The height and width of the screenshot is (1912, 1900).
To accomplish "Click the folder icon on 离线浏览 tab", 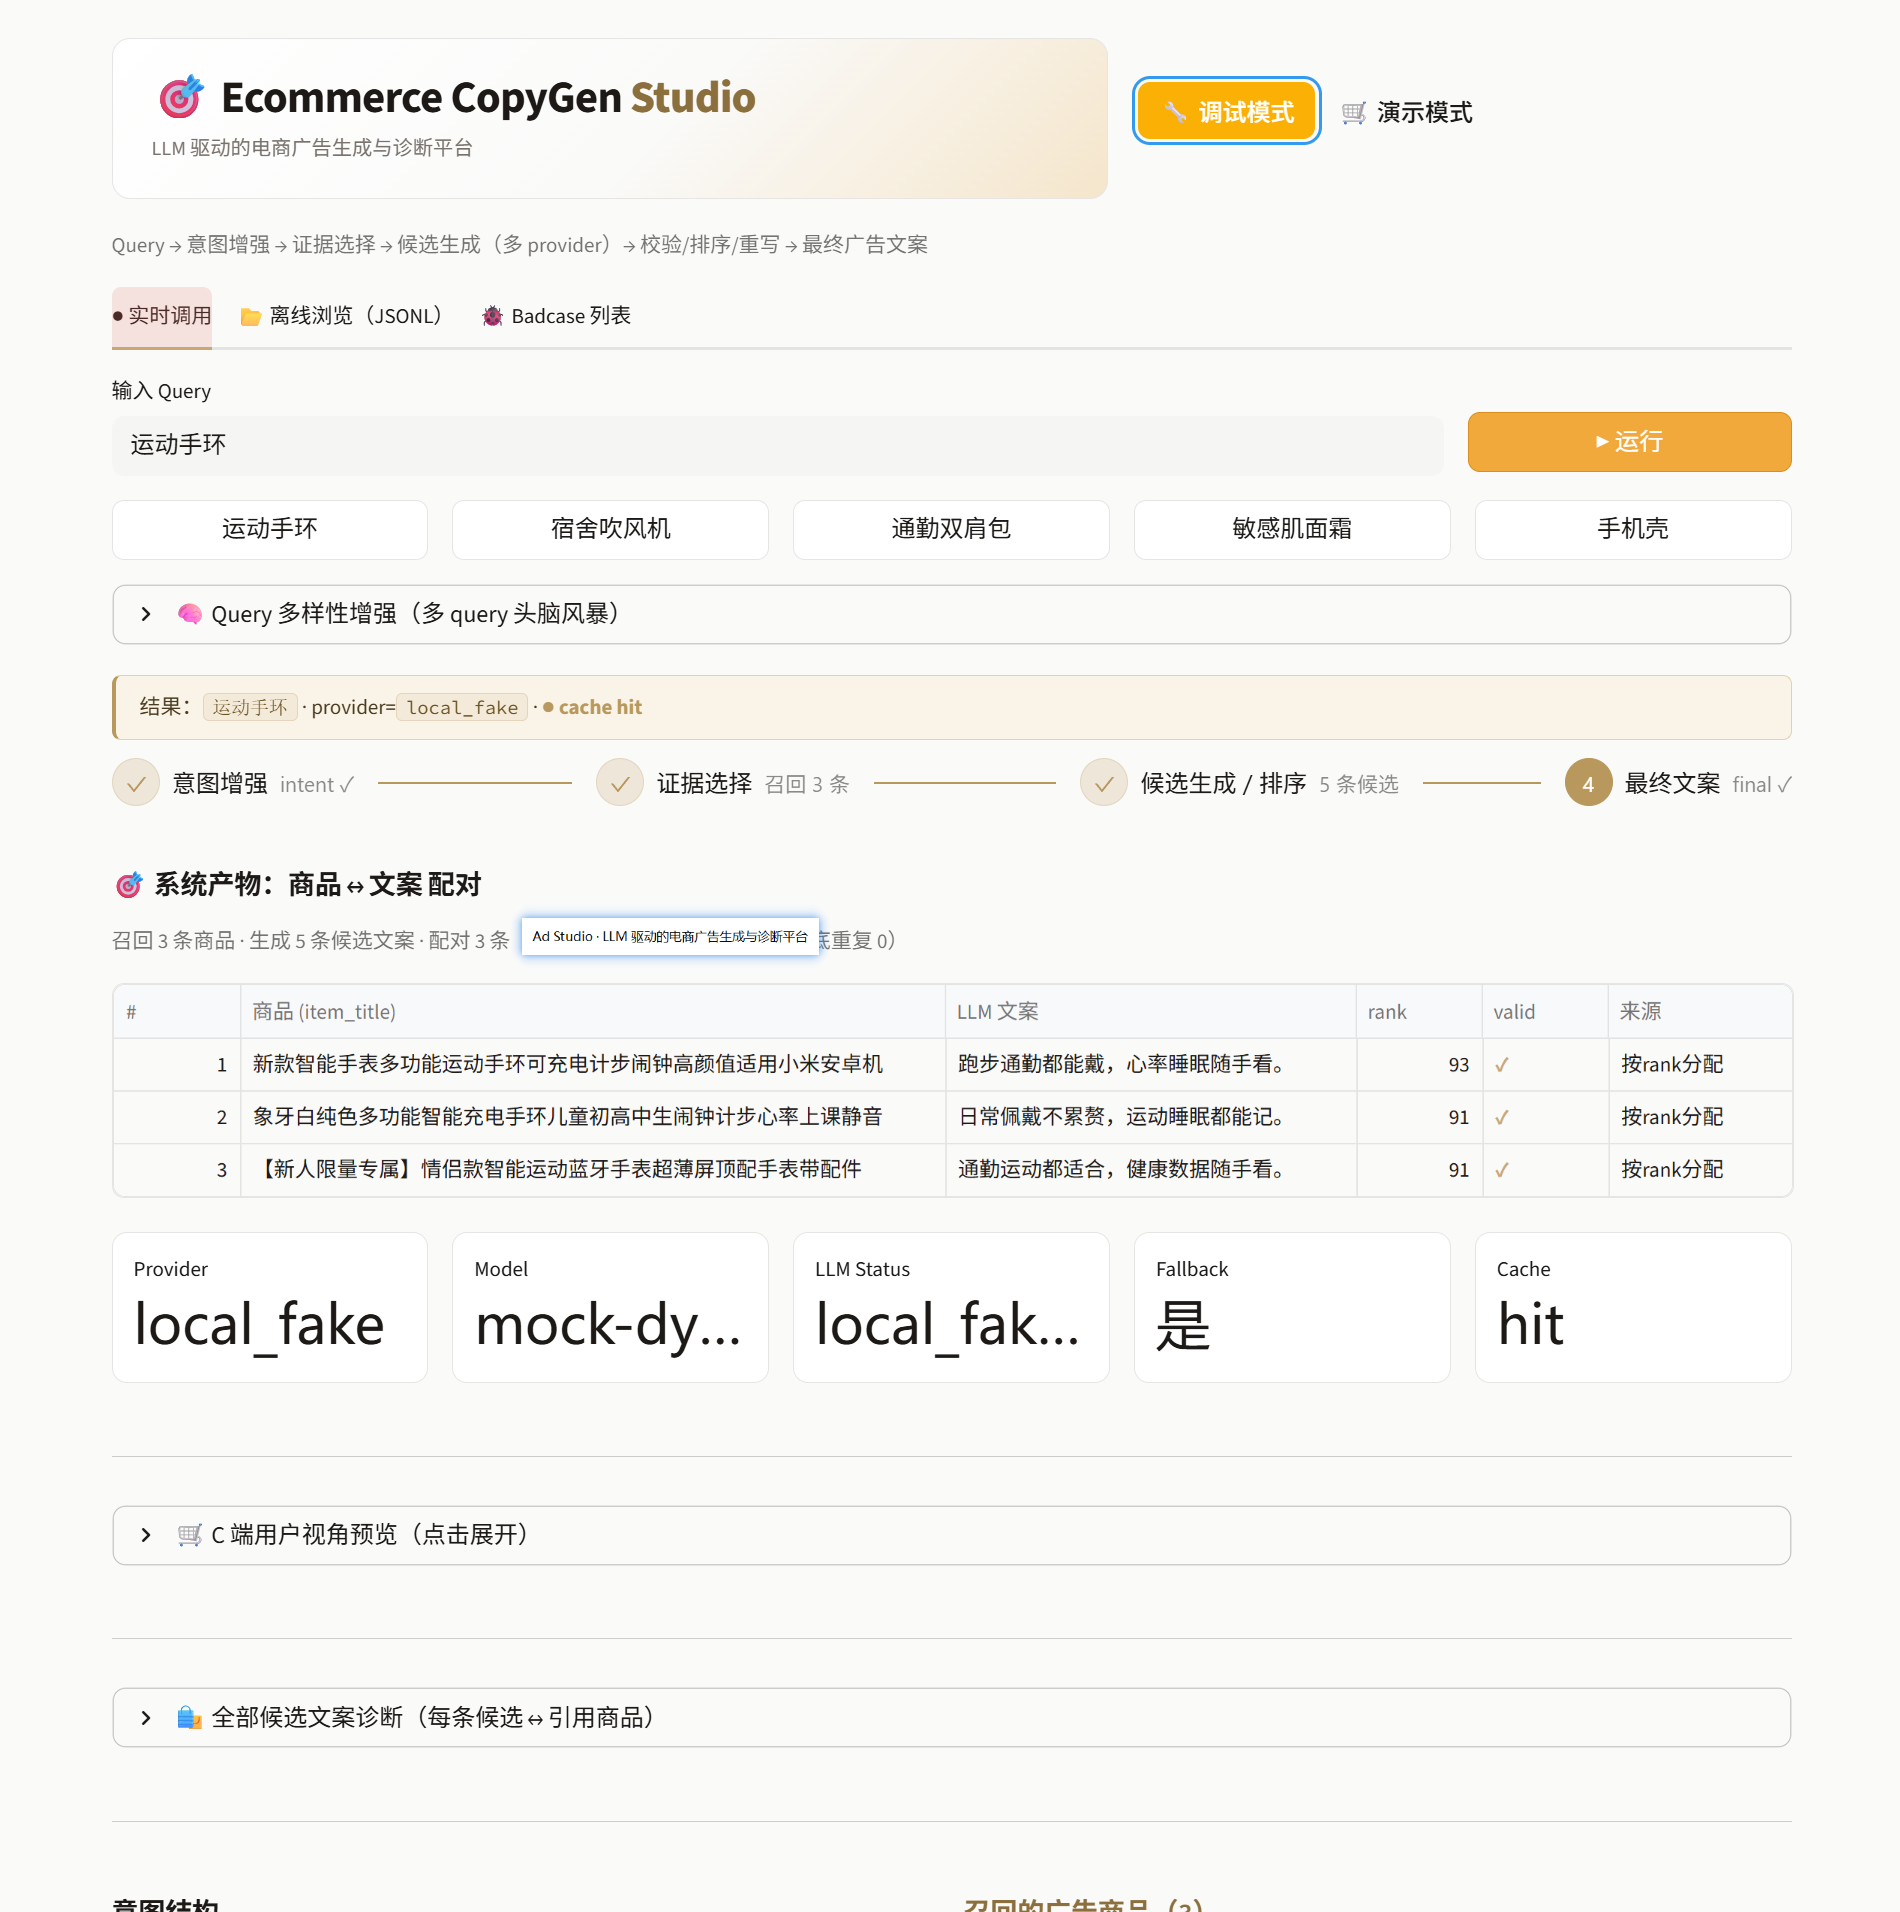I will pyautogui.click(x=251, y=317).
